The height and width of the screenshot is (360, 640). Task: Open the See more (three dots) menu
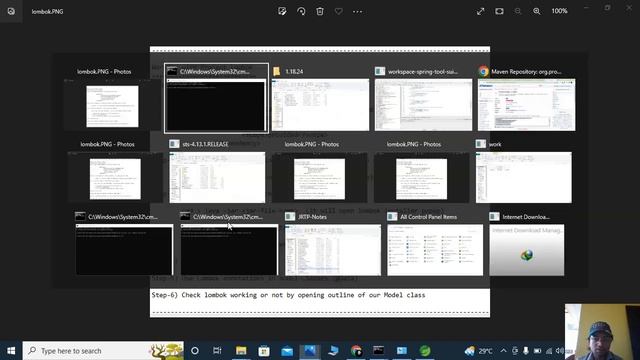(358, 11)
